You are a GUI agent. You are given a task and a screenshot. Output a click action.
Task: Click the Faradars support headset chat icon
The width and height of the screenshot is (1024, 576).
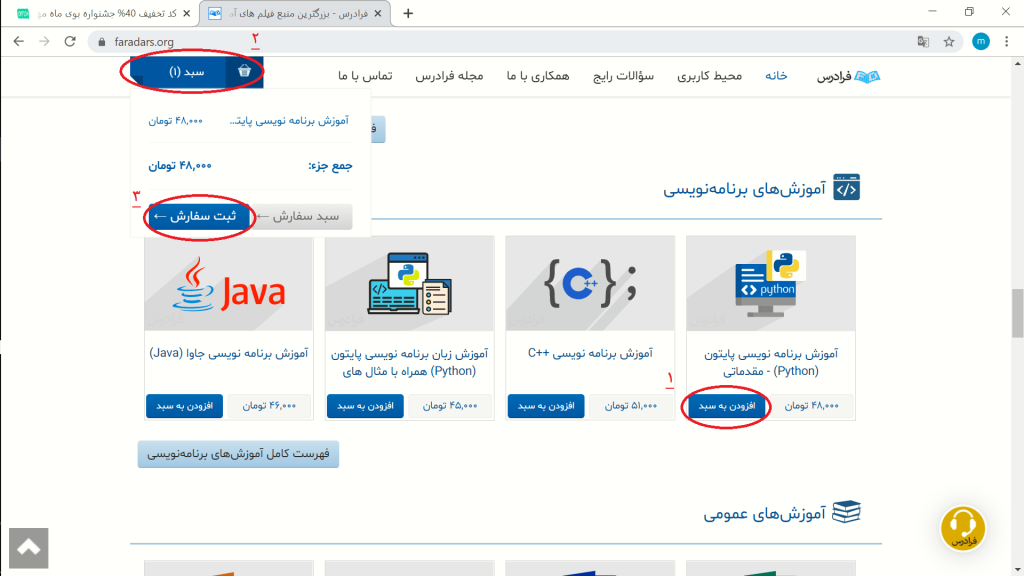click(x=963, y=528)
